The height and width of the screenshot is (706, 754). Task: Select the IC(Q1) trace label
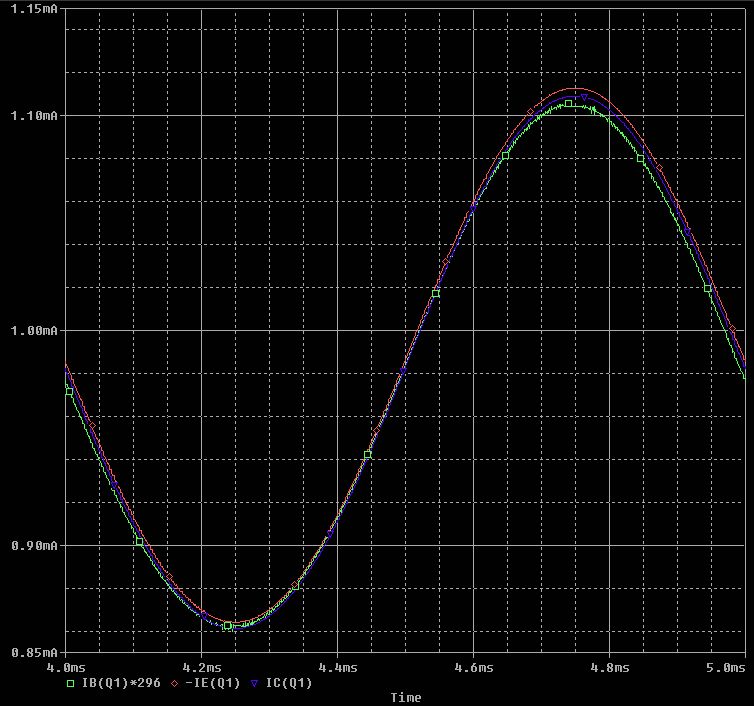click(289, 683)
